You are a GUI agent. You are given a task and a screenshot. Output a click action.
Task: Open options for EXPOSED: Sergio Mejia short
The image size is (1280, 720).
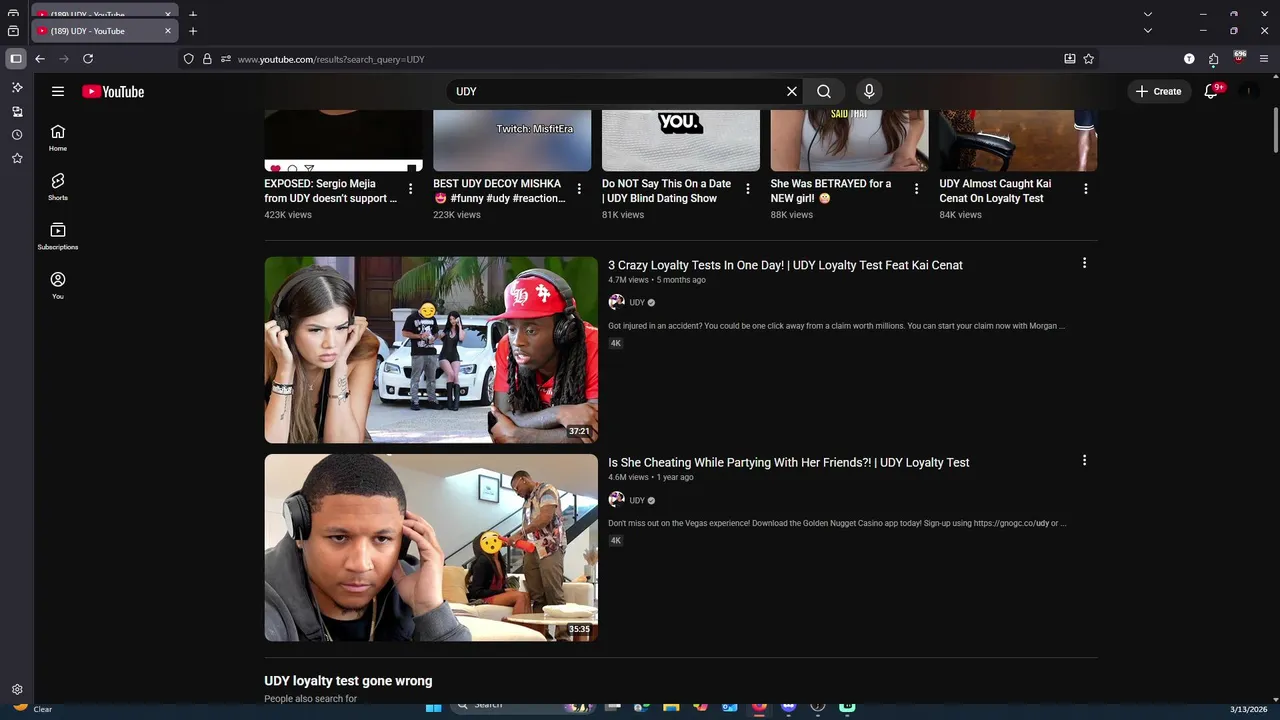tap(410, 189)
